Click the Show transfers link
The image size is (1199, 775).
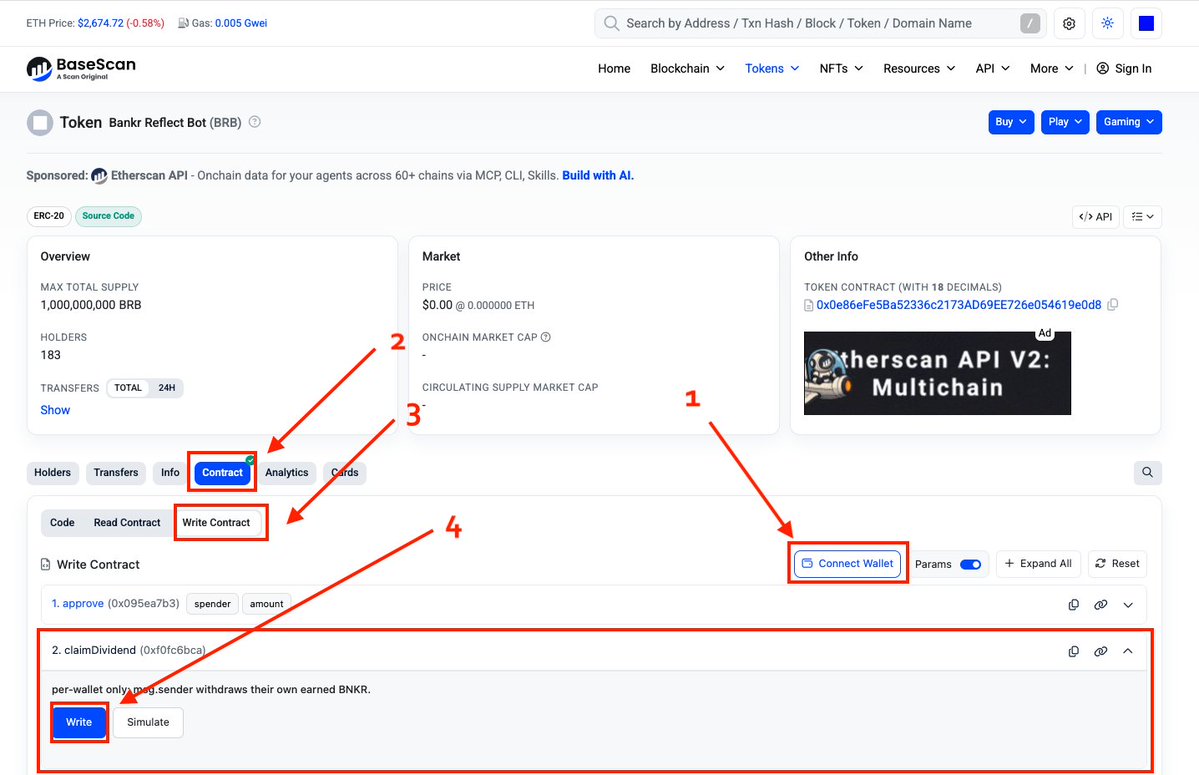55,410
